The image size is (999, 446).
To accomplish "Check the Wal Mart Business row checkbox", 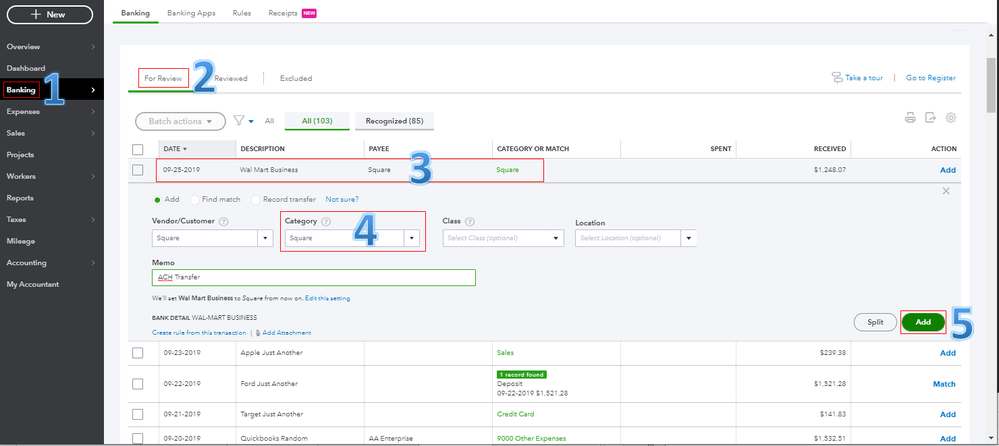I will pyautogui.click(x=138, y=170).
